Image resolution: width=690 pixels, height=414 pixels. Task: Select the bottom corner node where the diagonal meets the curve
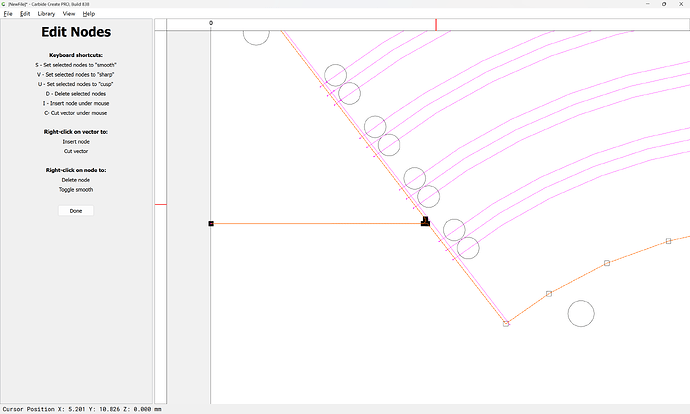click(506, 323)
